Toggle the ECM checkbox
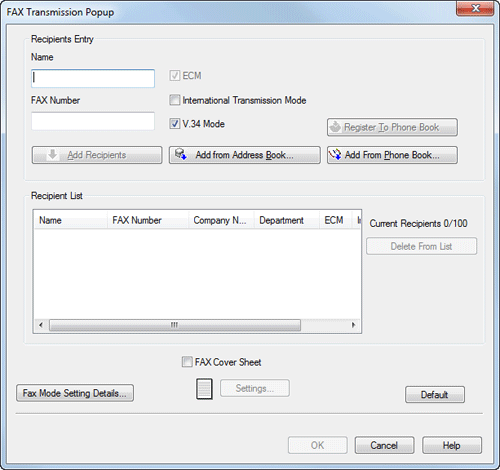The height and width of the screenshot is (470, 500). point(175,76)
